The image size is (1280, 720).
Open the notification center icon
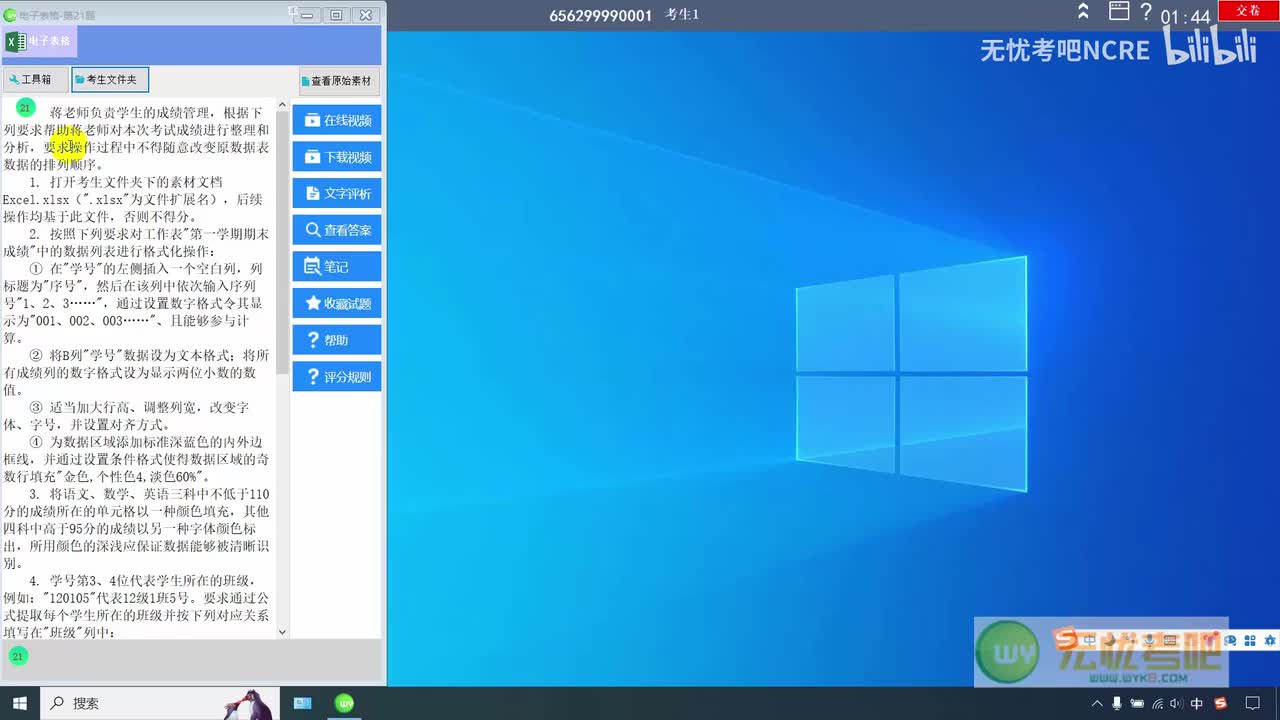coord(1252,703)
